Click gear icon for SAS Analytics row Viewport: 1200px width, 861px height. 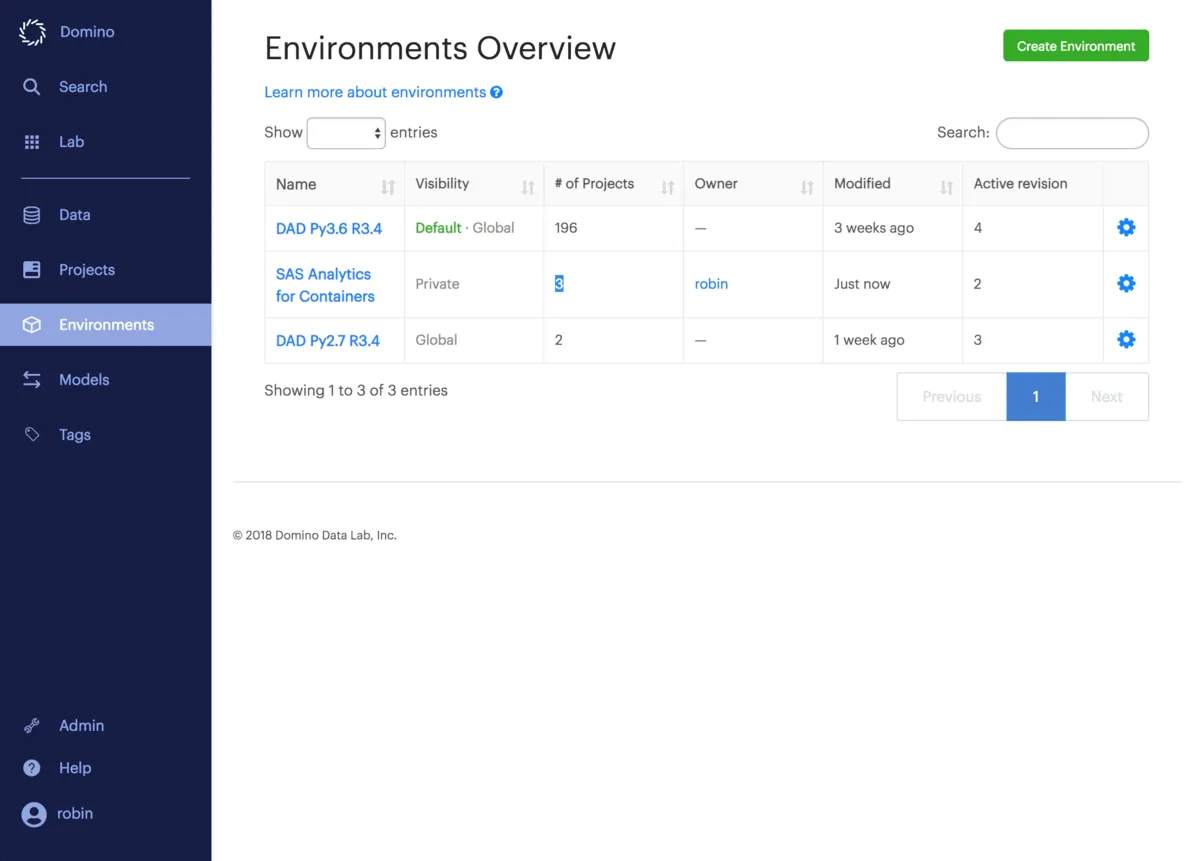pos(1126,284)
